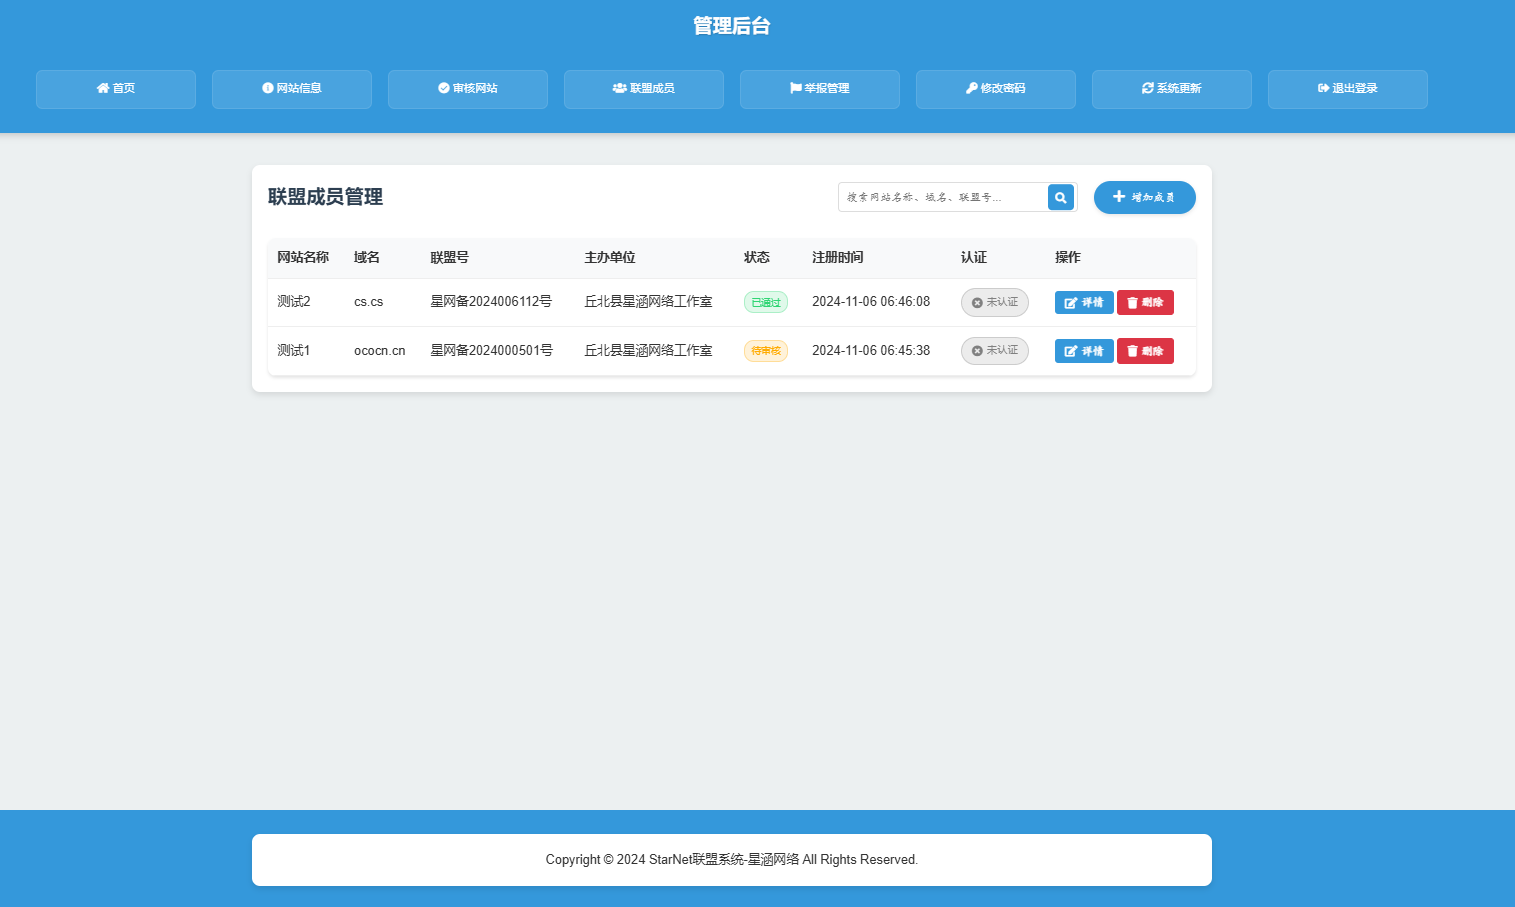Delete the 测试2 member row
The image size is (1515, 907).
click(1145, 302)
